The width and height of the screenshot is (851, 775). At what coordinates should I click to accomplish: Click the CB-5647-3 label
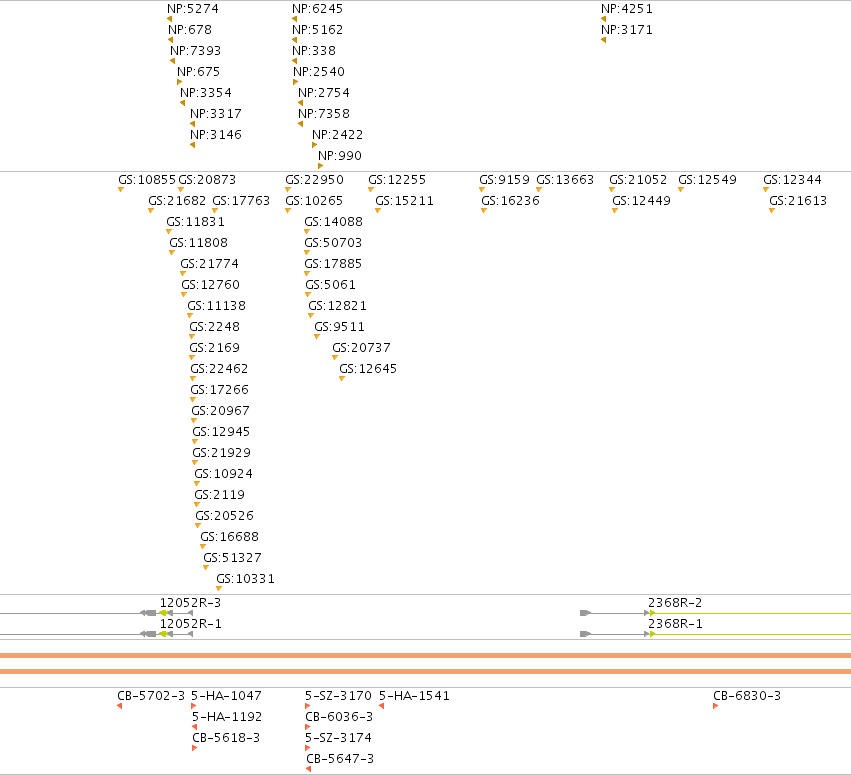[340, 759]
